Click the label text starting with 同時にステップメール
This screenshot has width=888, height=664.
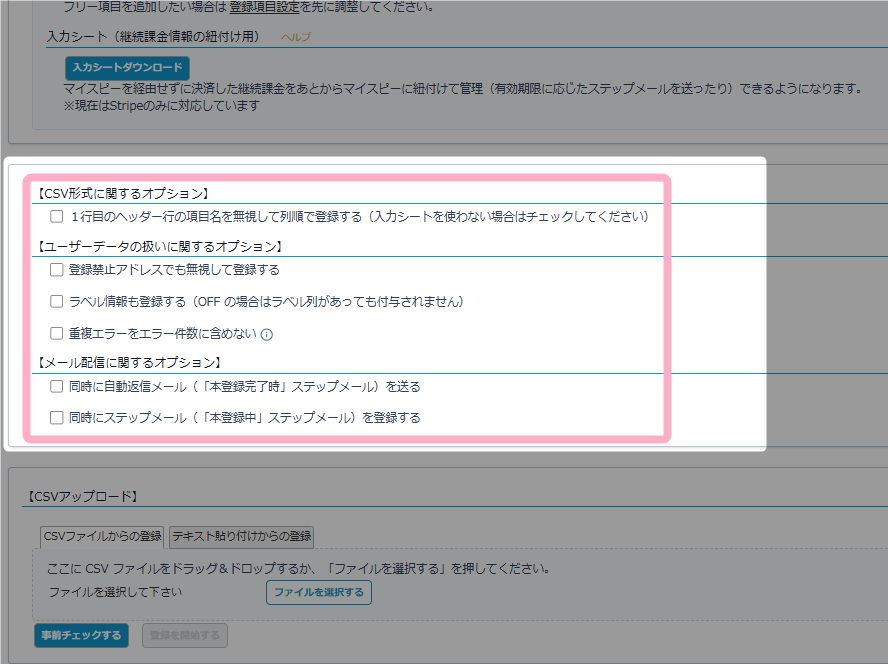click(x=244, y=417)
